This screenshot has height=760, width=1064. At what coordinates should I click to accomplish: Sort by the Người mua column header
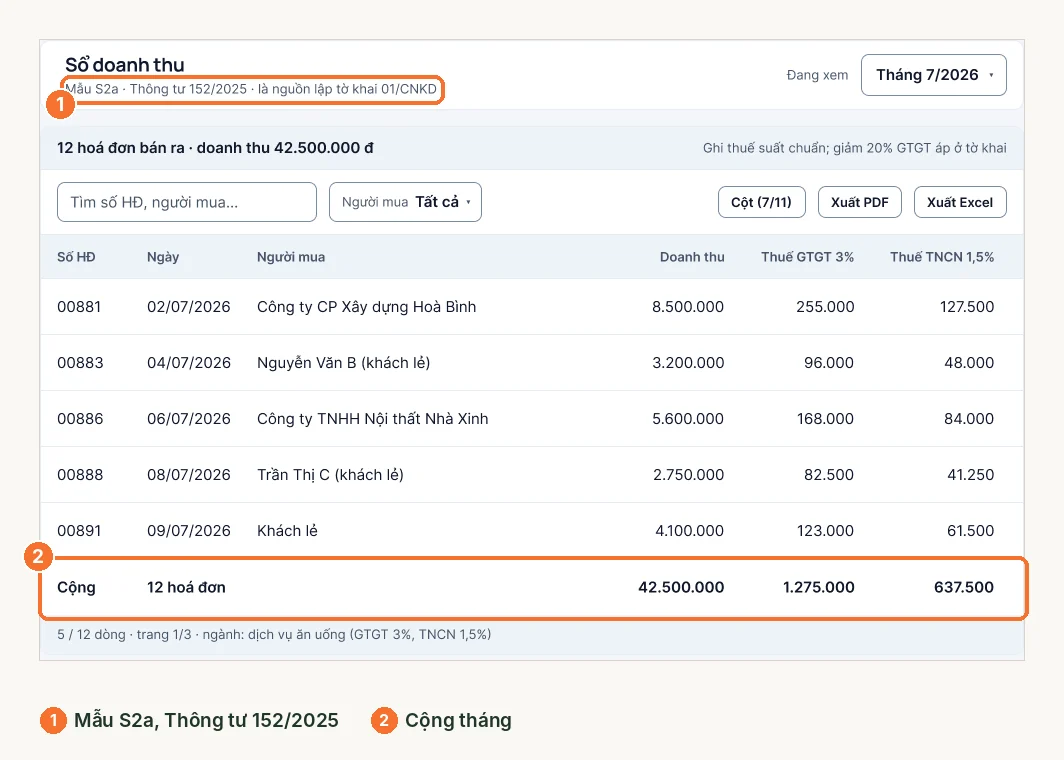pyautogui.click(x=291, y=257)
